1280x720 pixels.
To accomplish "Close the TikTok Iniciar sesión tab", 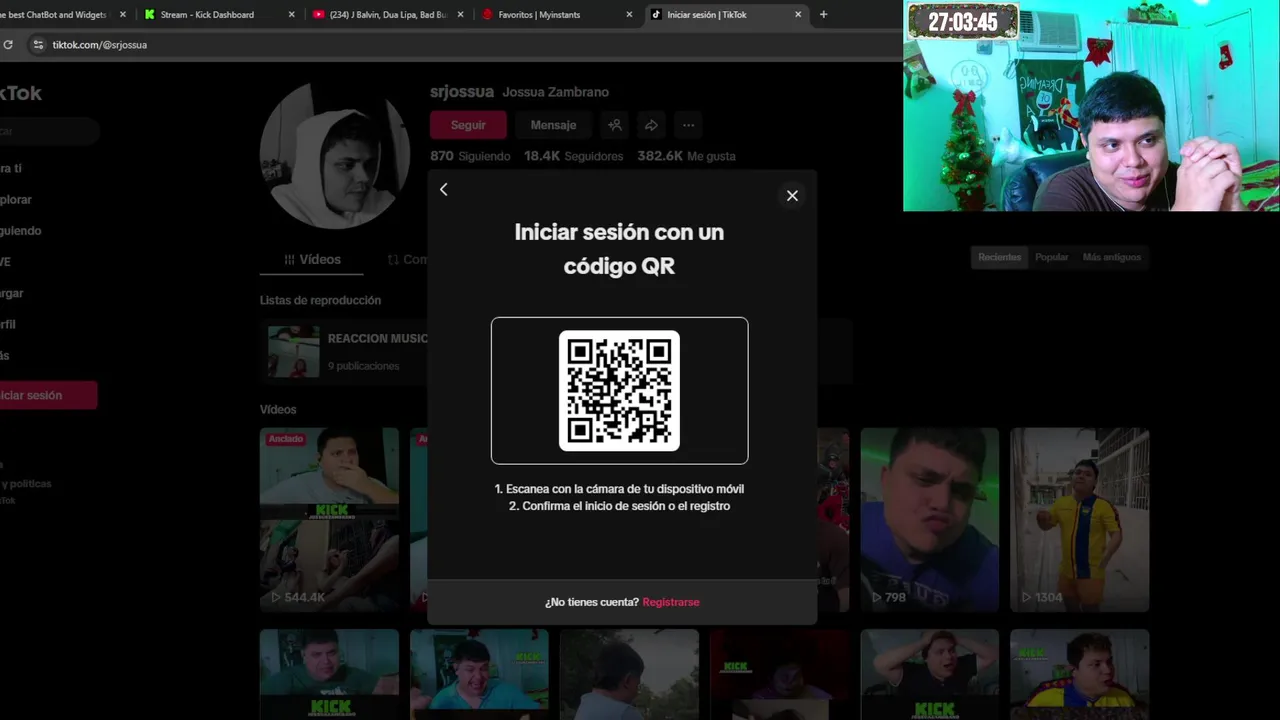I will coord(798,15).
